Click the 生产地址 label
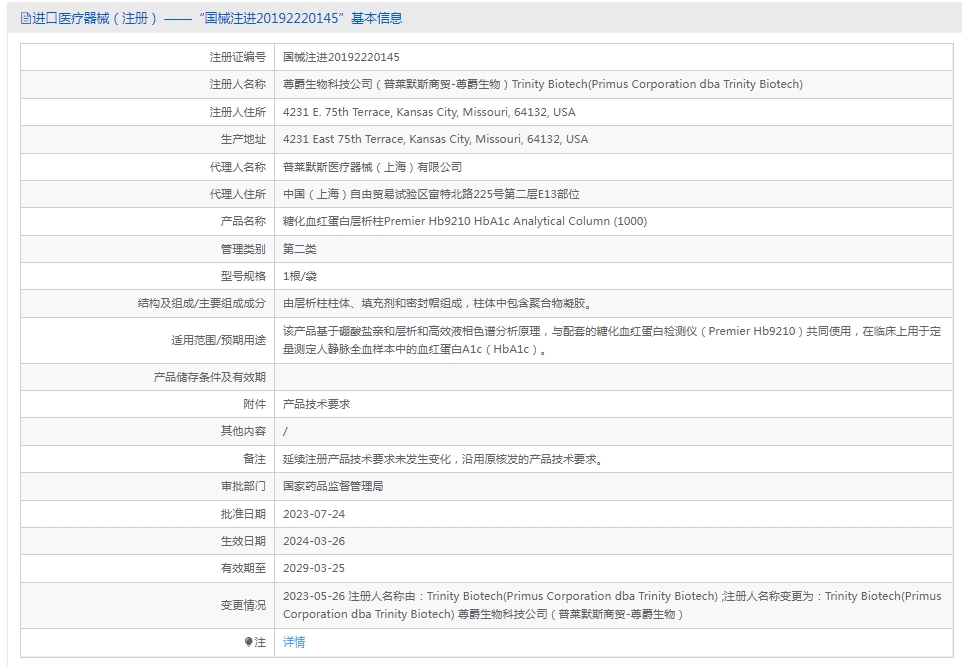 point(243,139)
